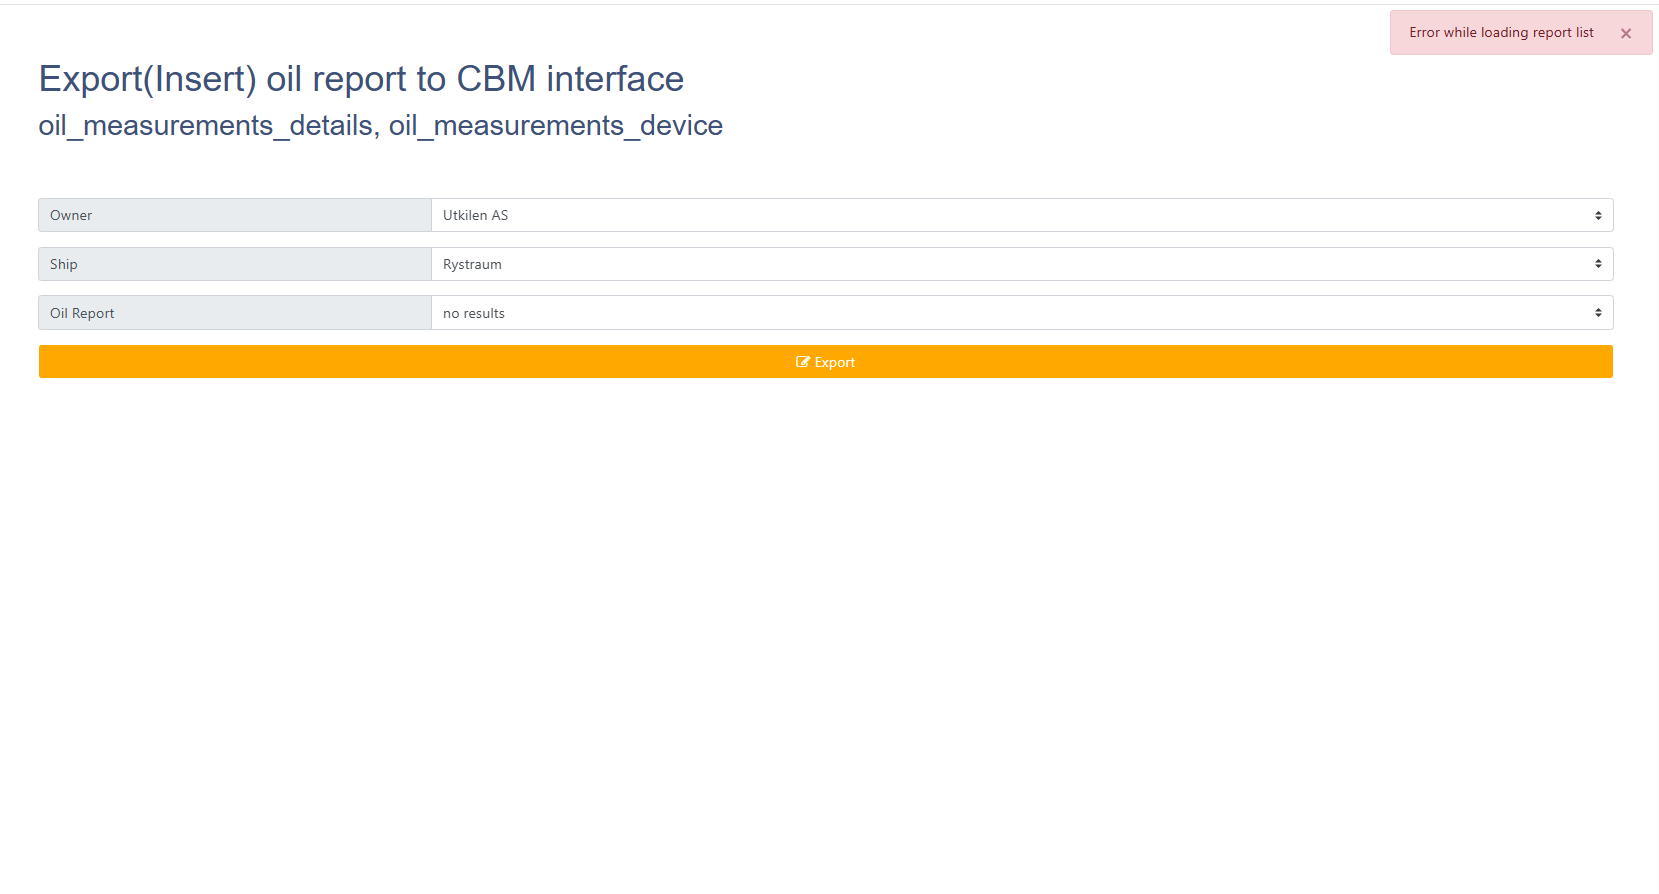Click the Owner field label
Screen dimensions: 1659x894
click(71, 216)
